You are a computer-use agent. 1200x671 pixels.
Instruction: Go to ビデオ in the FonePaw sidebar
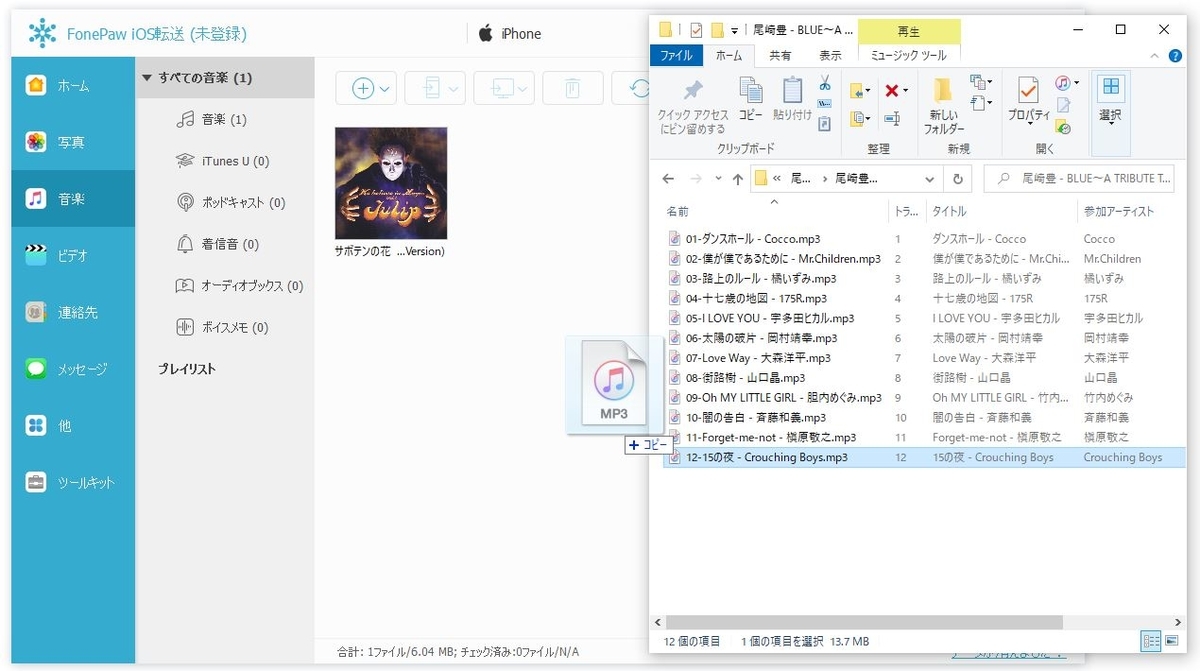73,256
